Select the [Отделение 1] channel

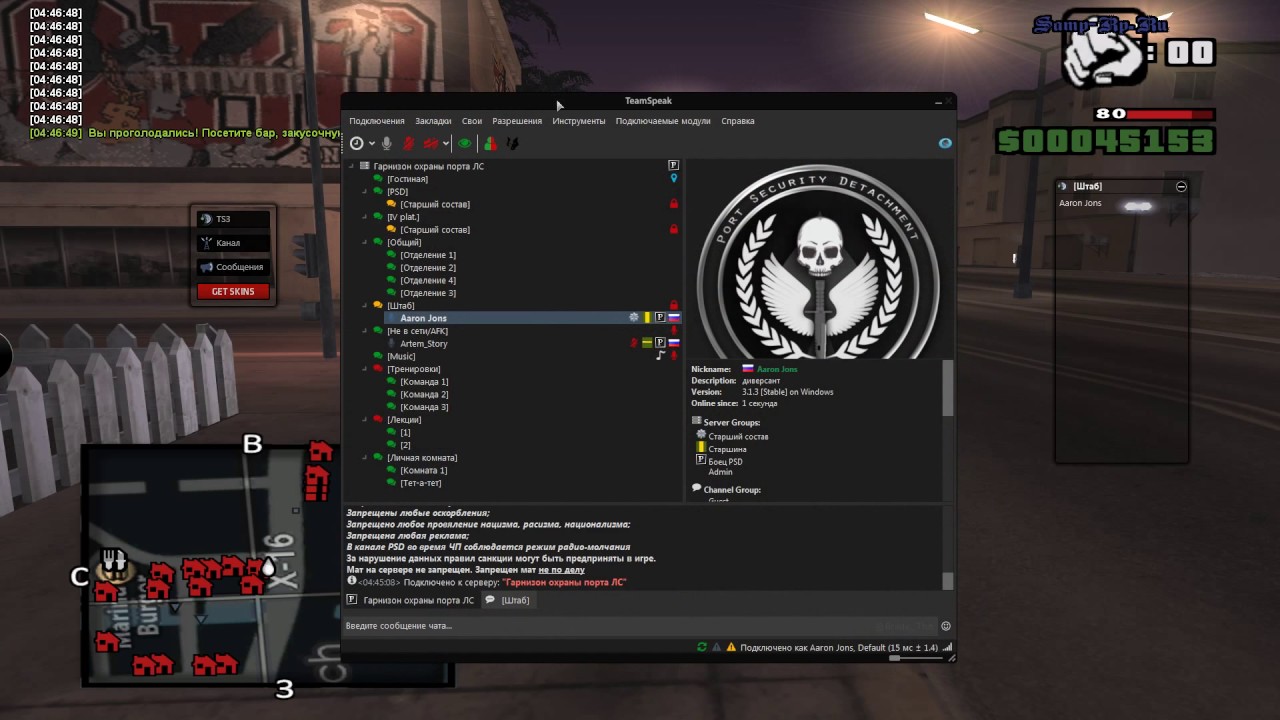[428, 255]
